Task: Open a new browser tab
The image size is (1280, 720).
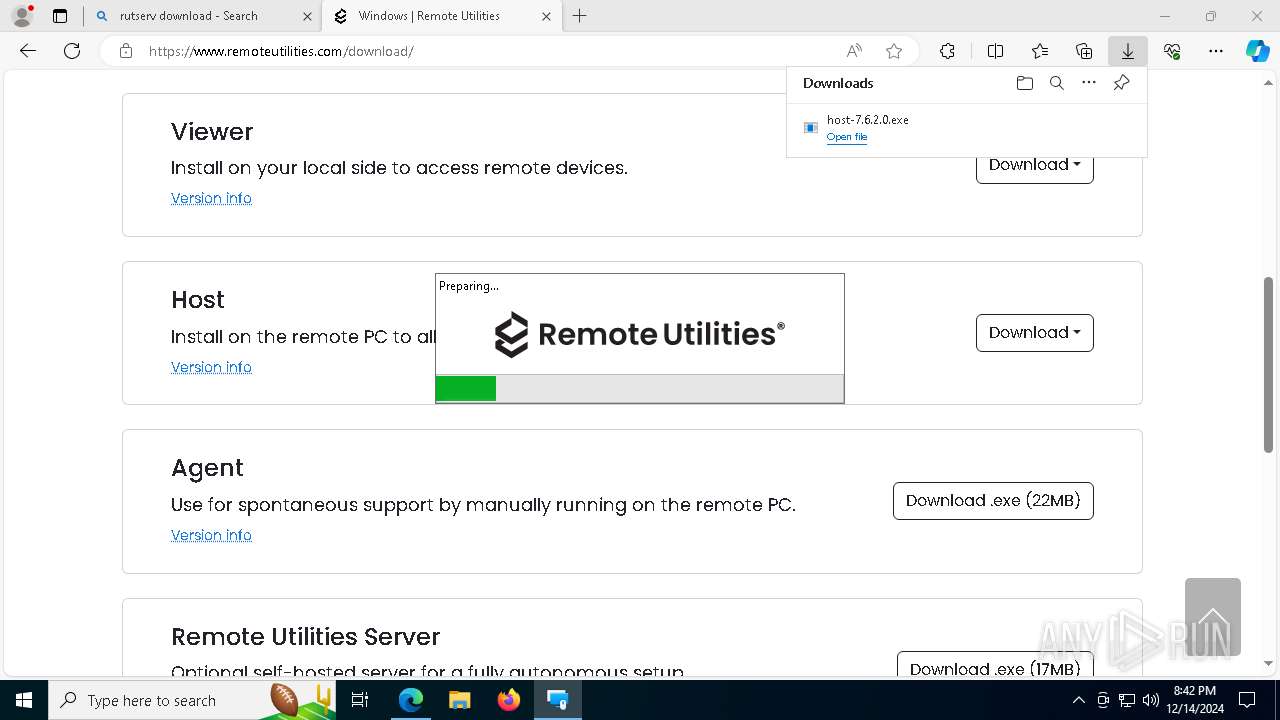Action: coord(580,16)
